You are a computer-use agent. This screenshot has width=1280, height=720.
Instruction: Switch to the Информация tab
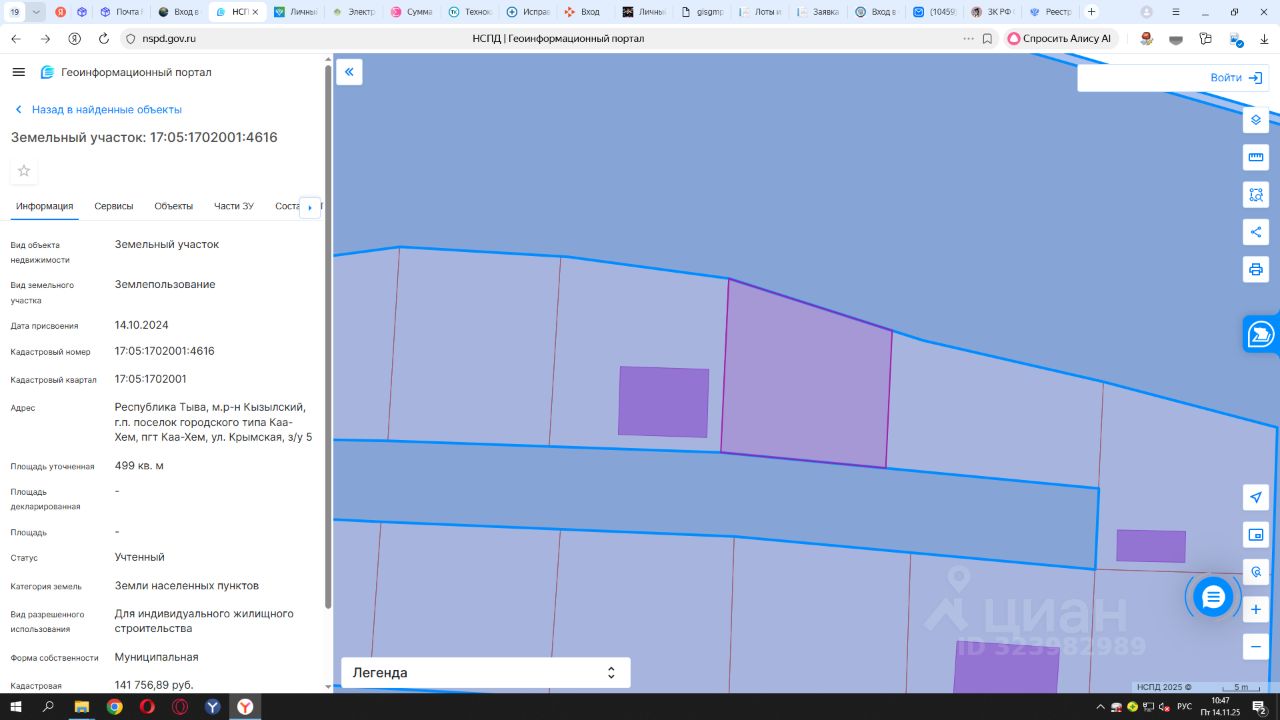[45, 206]
